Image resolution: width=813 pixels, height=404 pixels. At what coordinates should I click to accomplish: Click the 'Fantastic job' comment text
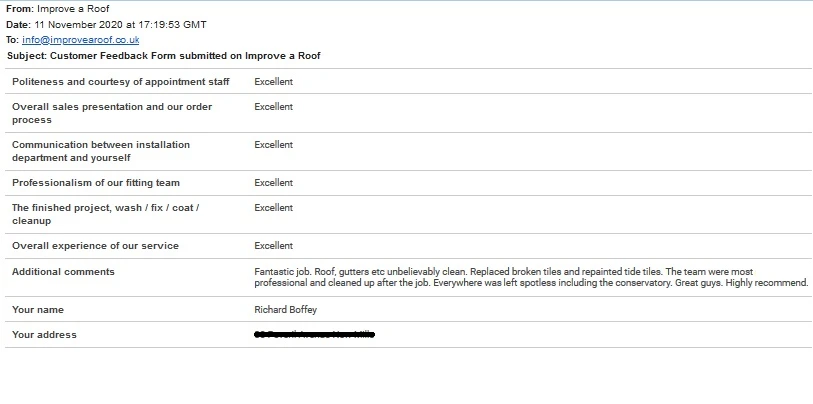point(530,277)
